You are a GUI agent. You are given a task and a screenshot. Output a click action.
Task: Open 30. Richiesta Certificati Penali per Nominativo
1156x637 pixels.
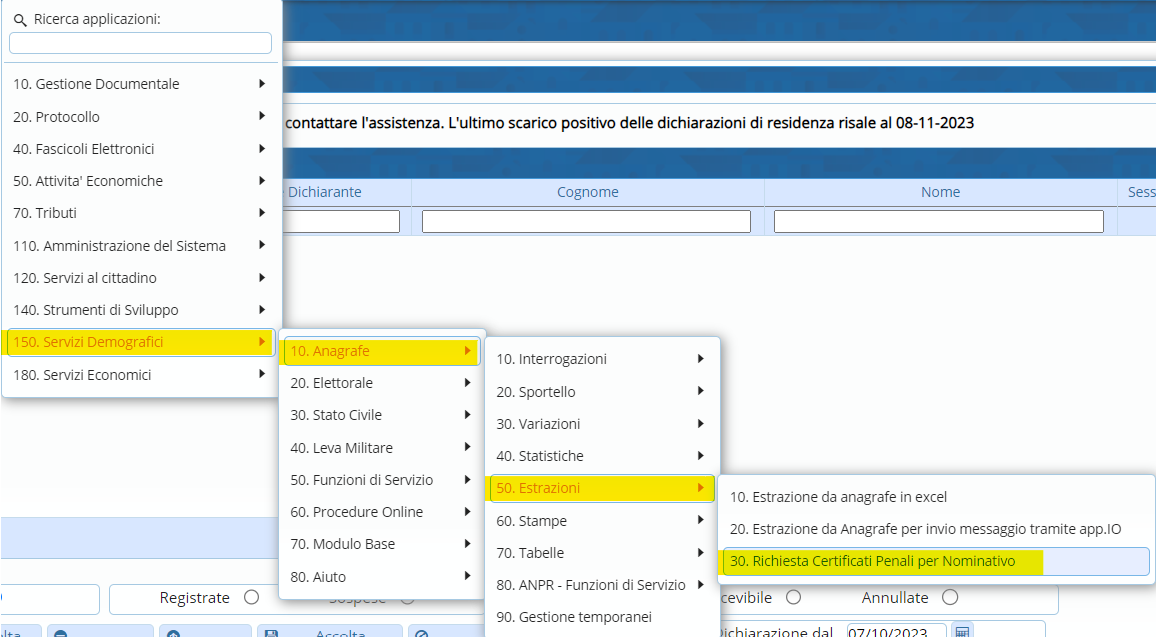[872, 561]
